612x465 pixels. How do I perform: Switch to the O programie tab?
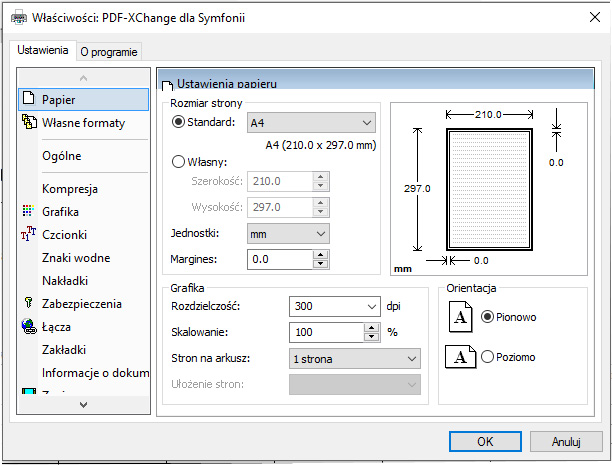point(109,52)
